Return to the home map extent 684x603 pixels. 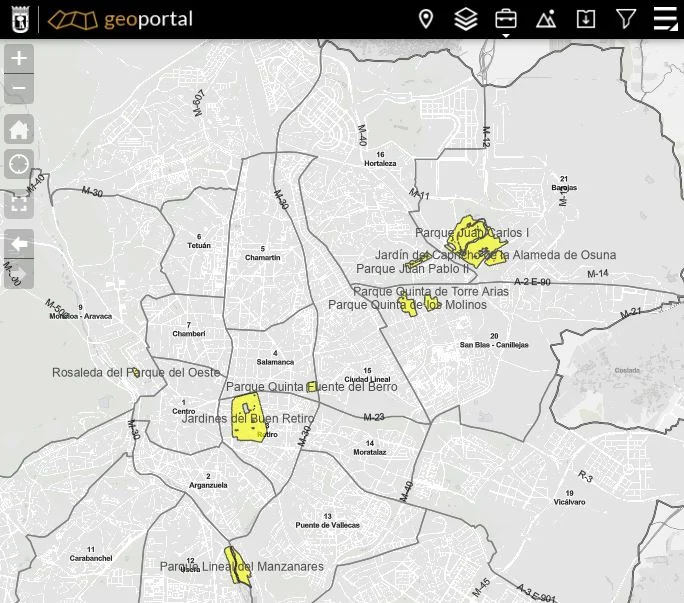pyautogui.click(x=19, y=129)
